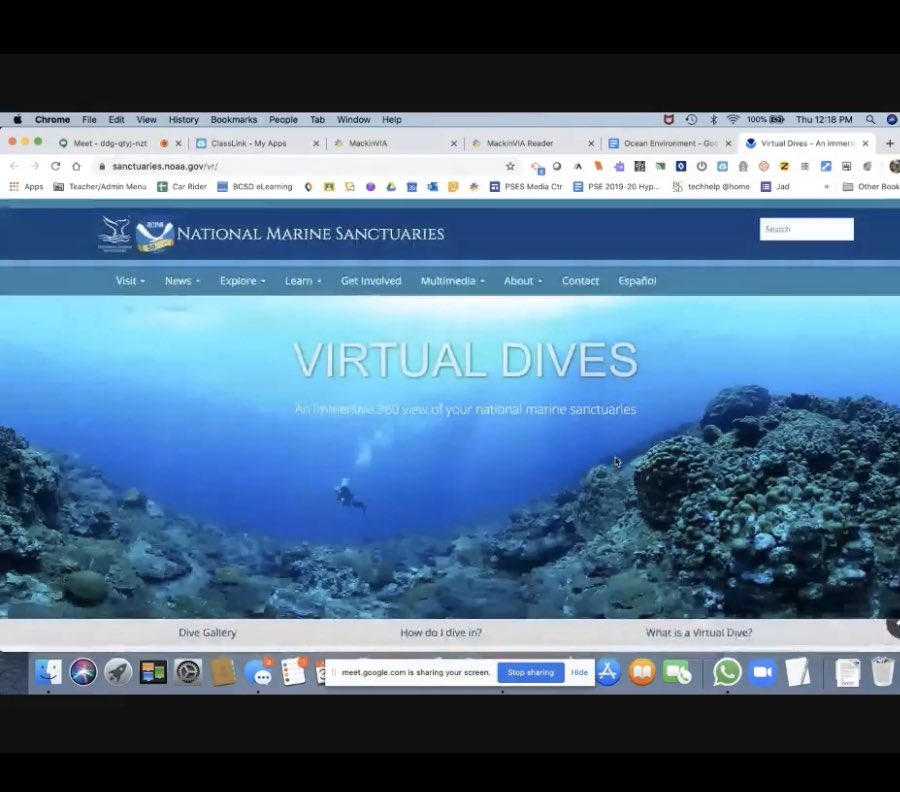900x792 pixels.
Task: Click the site Search input field
Action: [x=806, y=229]
